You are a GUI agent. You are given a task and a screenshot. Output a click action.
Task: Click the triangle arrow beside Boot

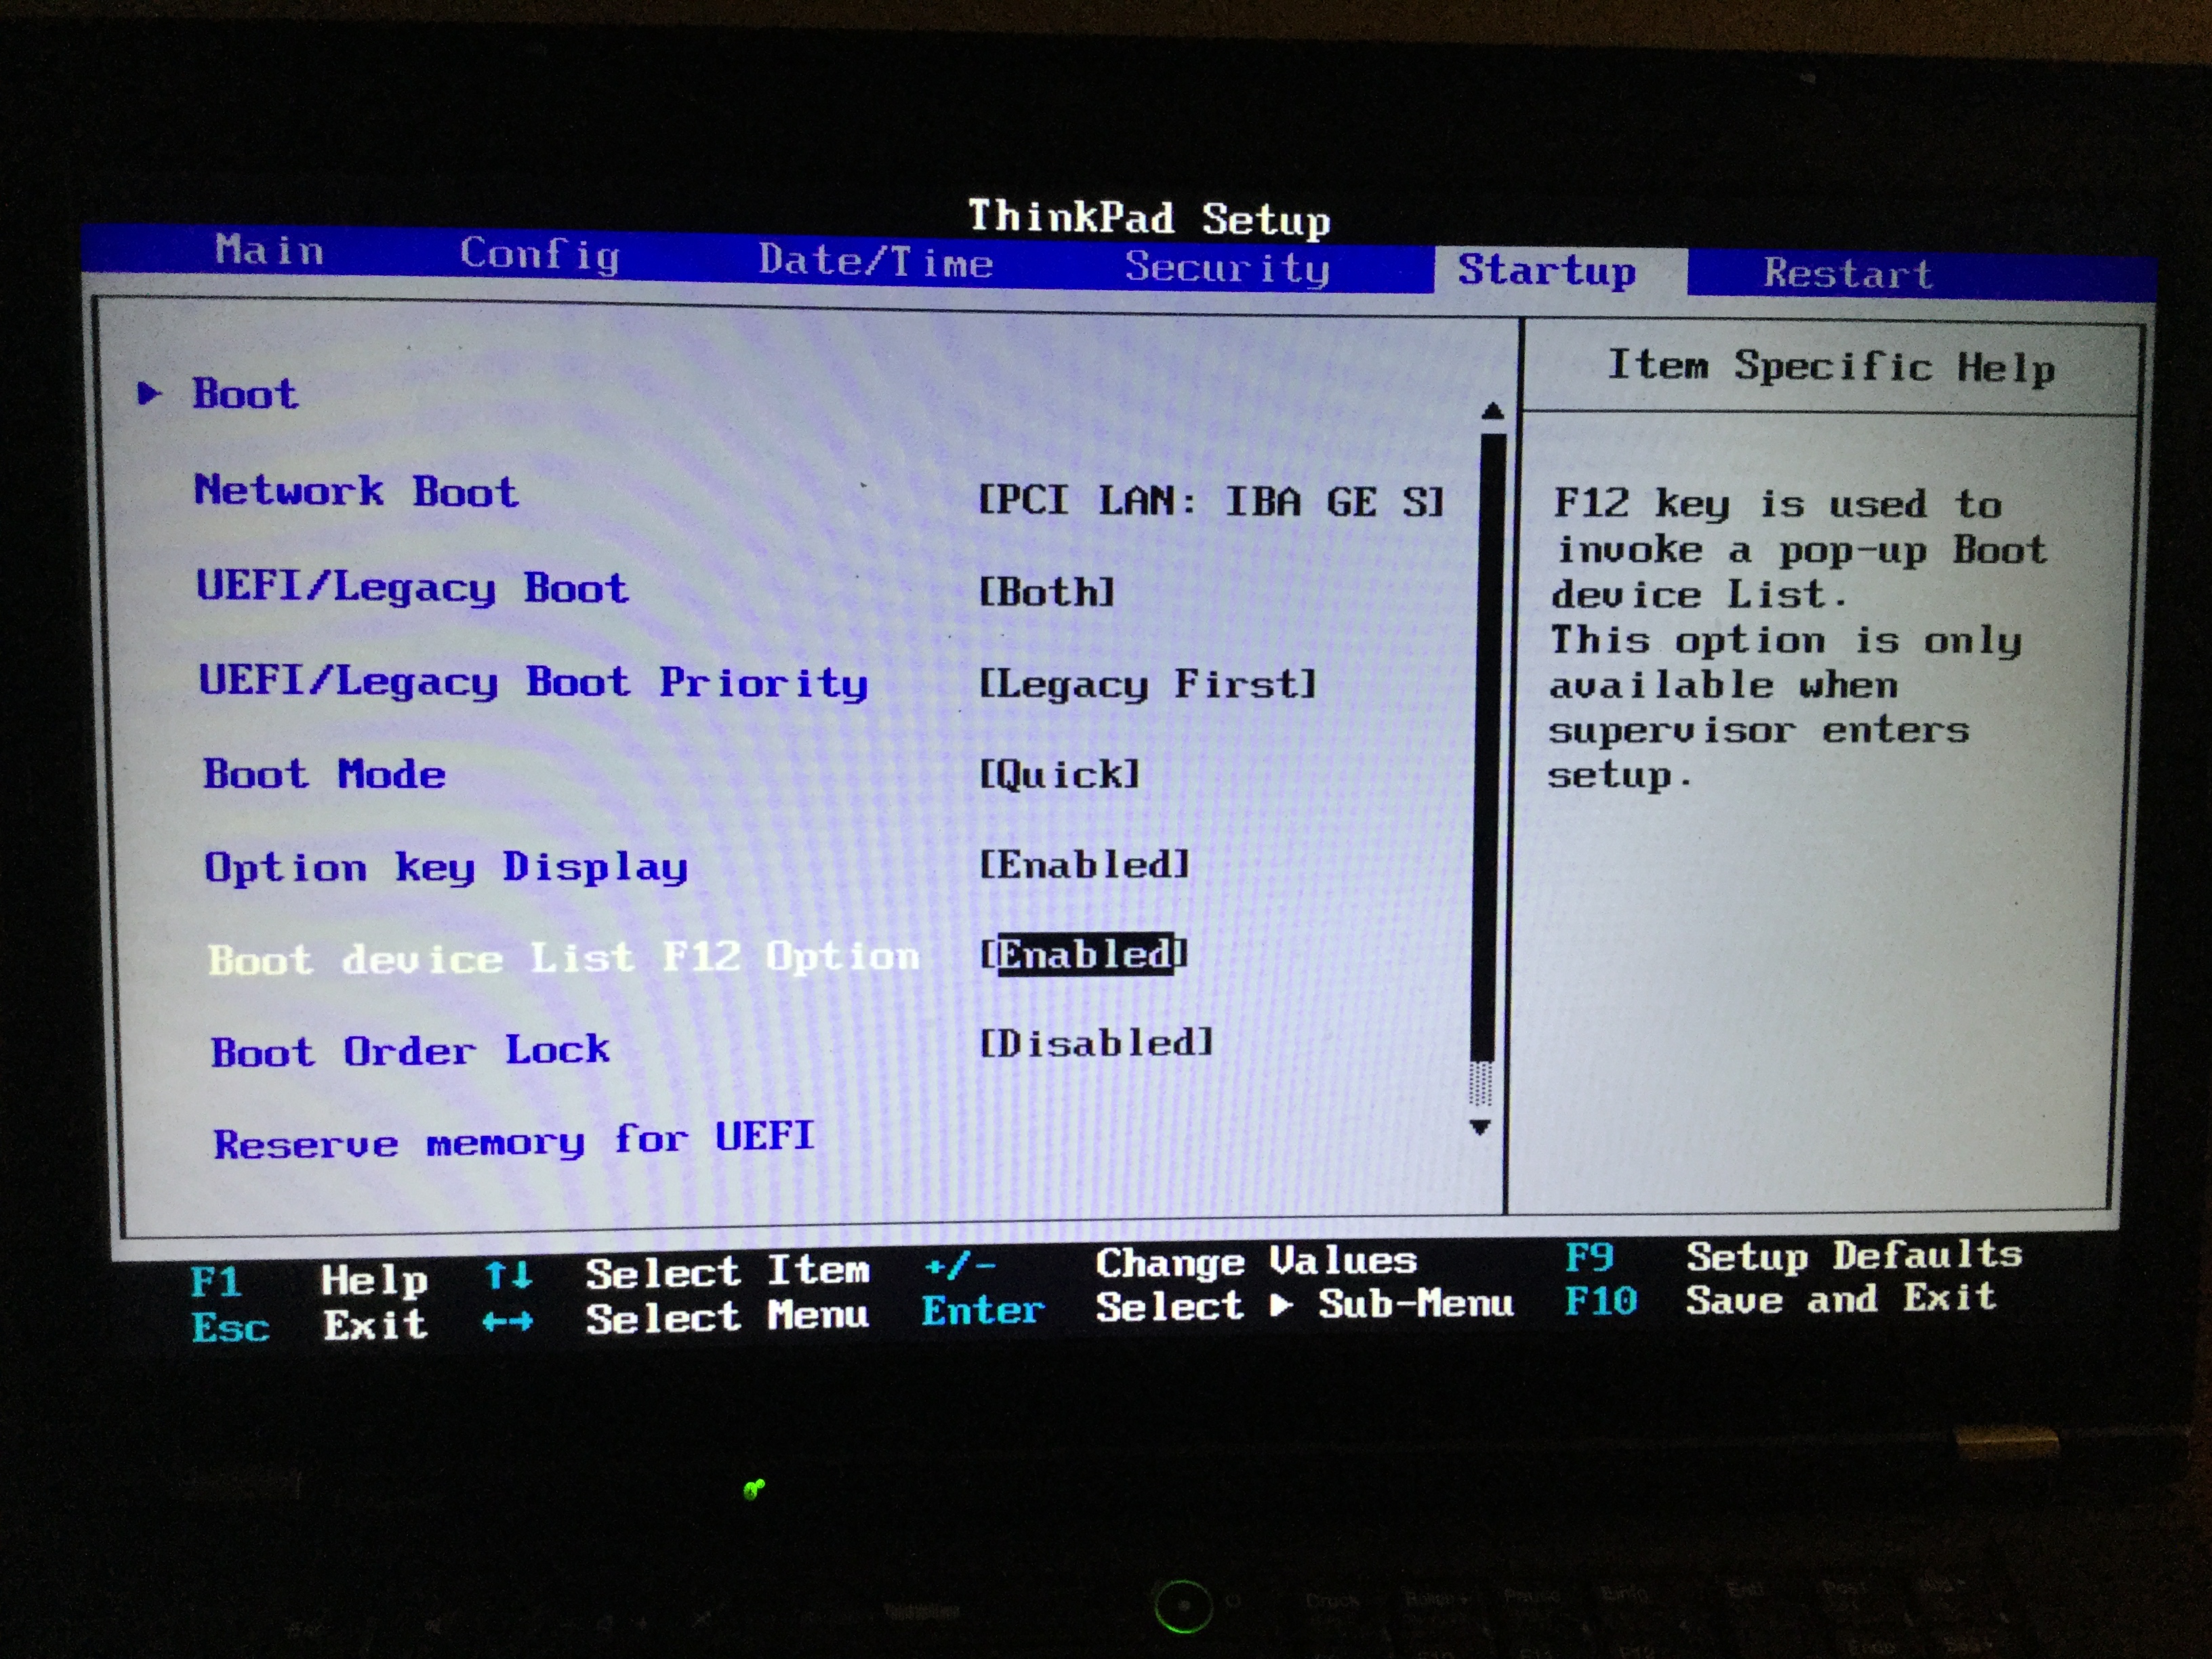click(149, 393)
